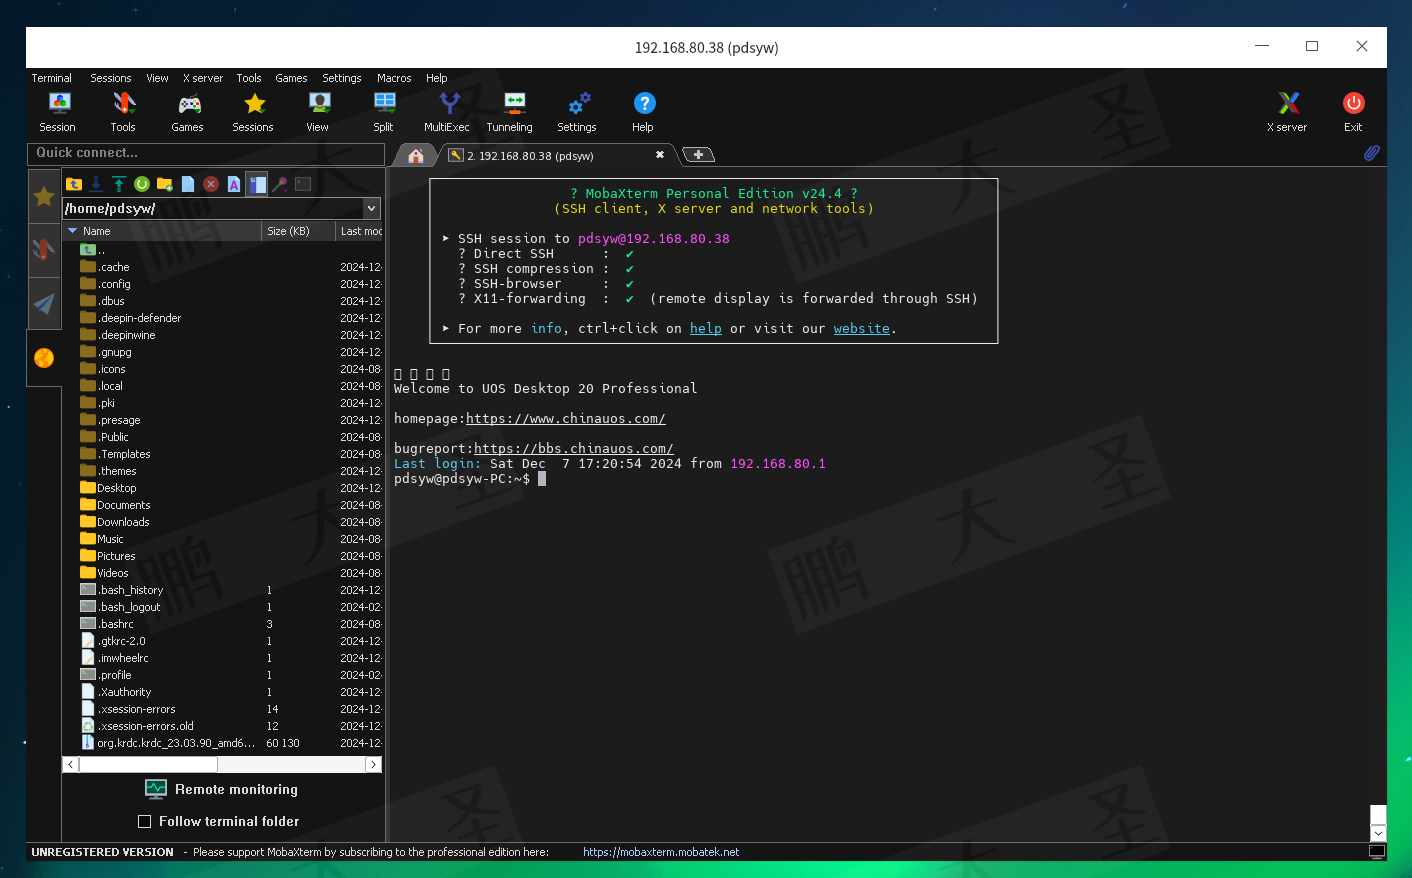Click the SFTP download selected files icon

point(96,184)
